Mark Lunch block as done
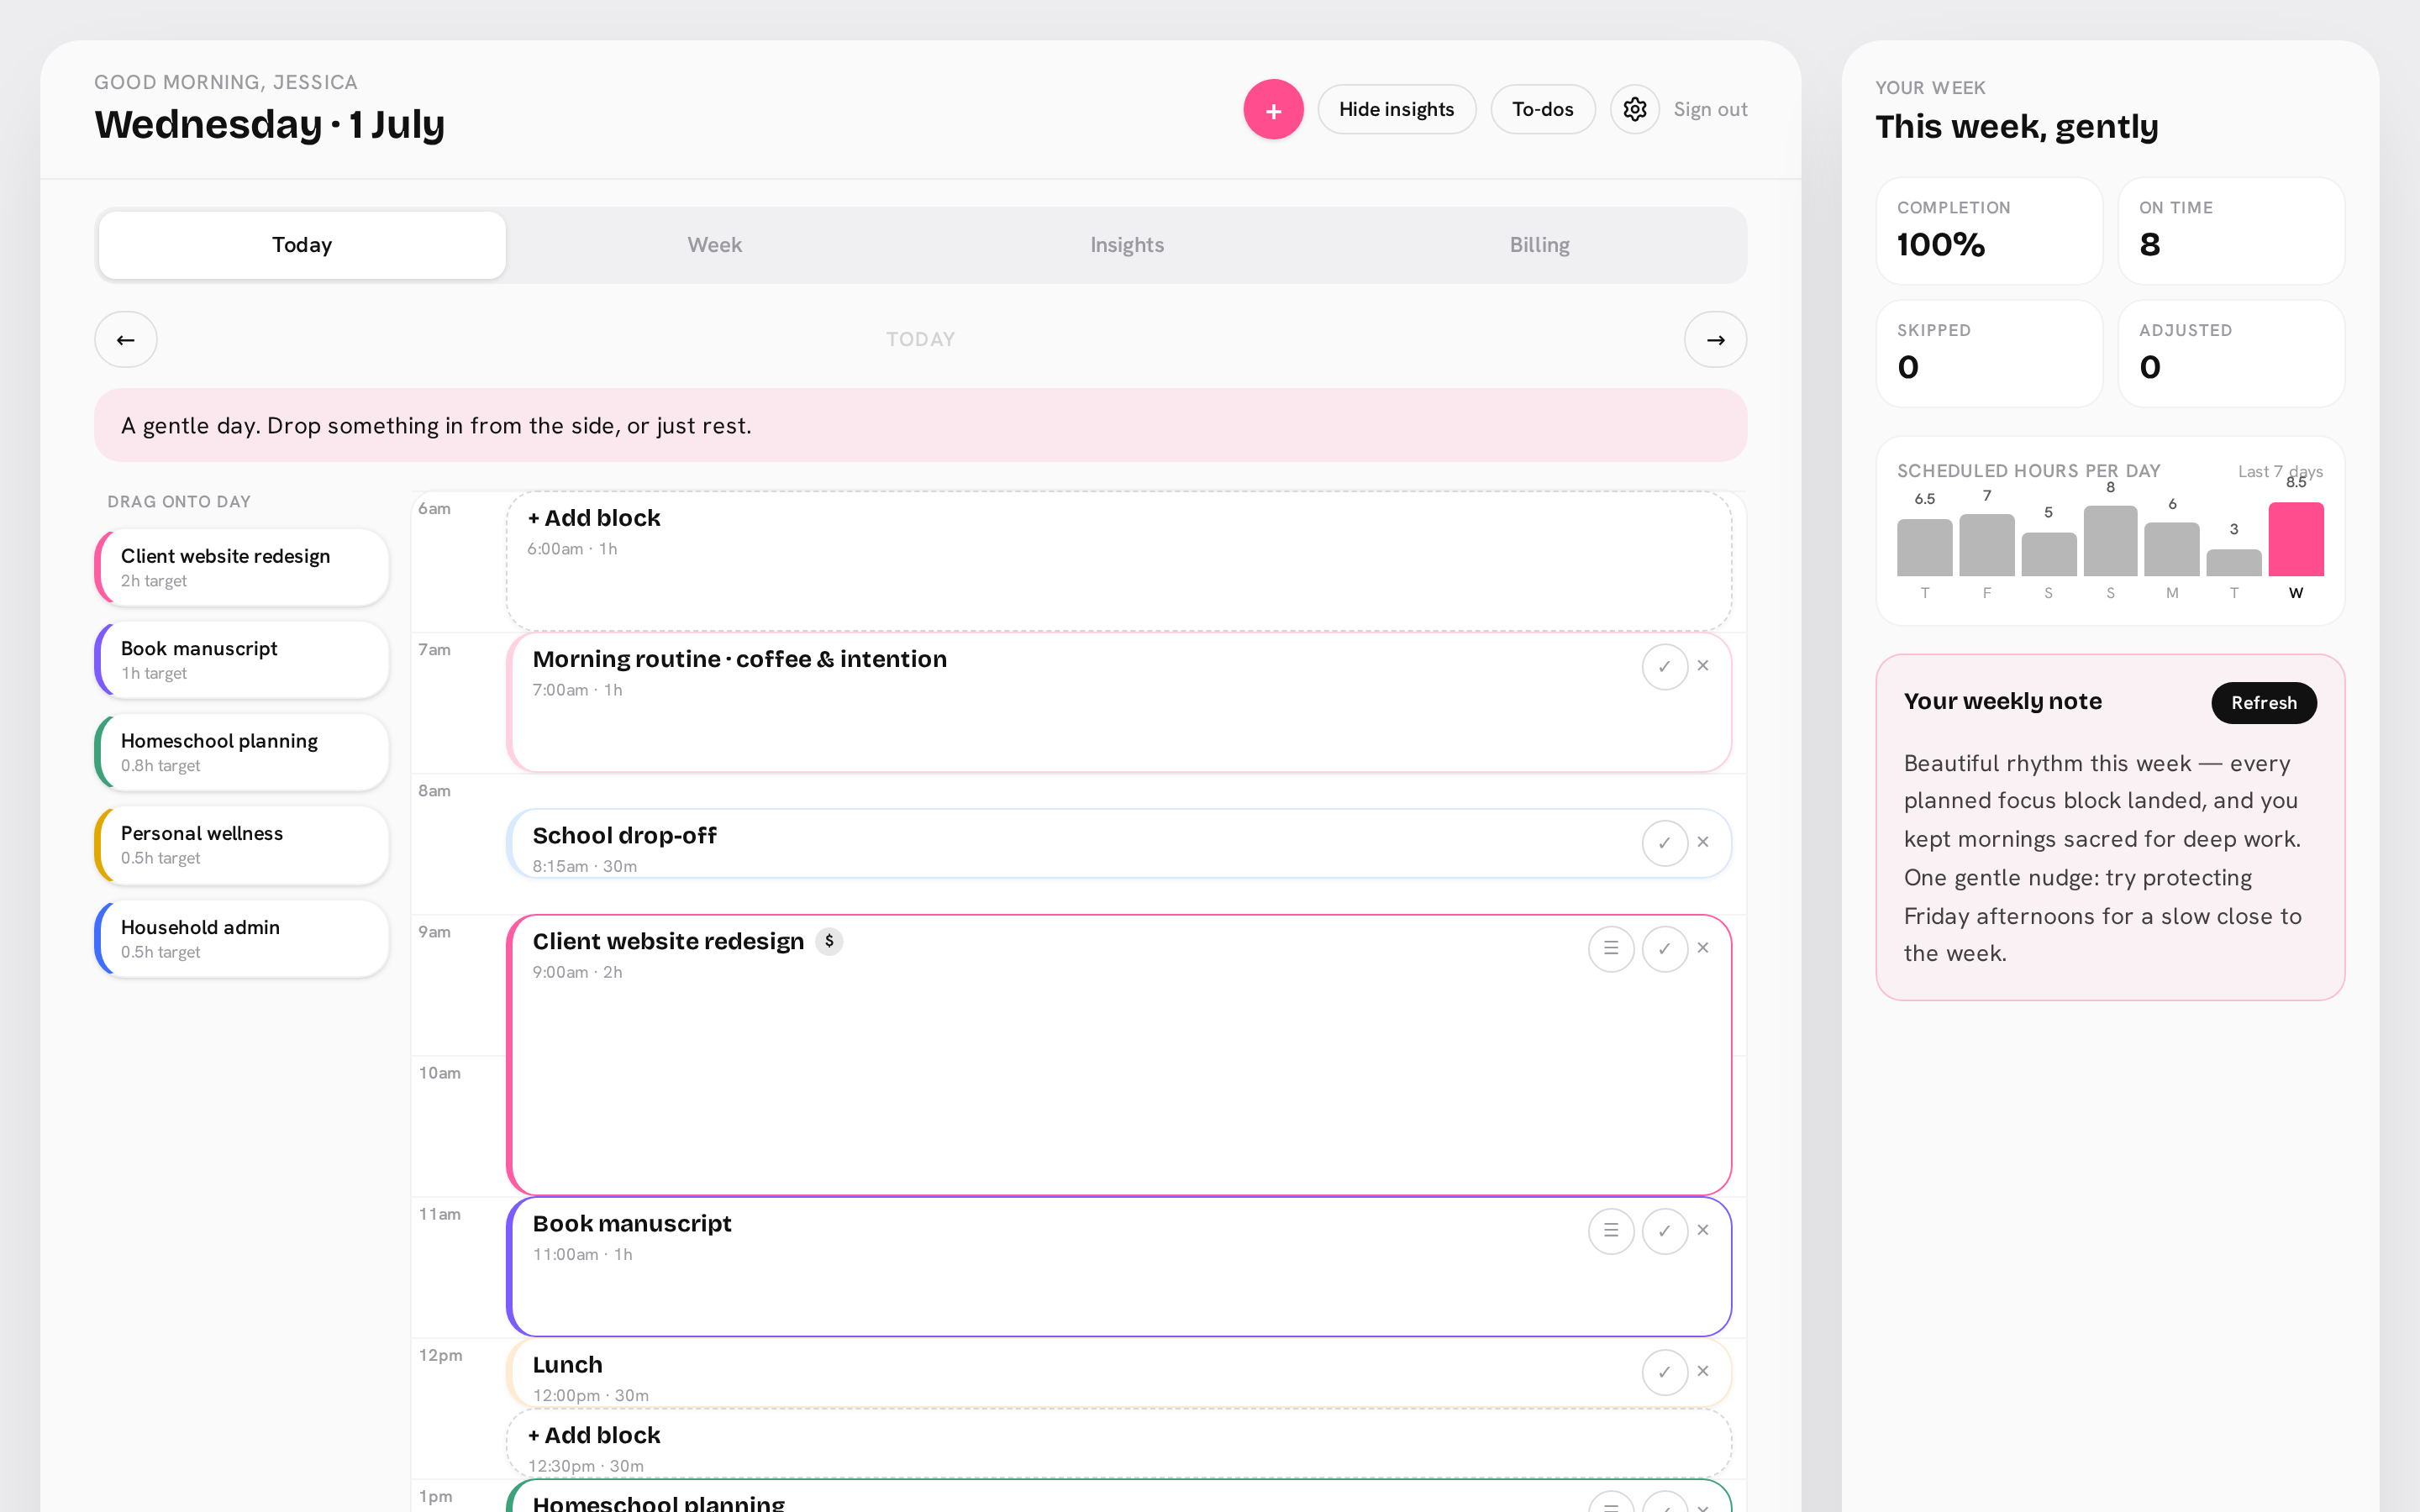The height and width of the screenshot is (1512, 2420). coord(1664,1372)
